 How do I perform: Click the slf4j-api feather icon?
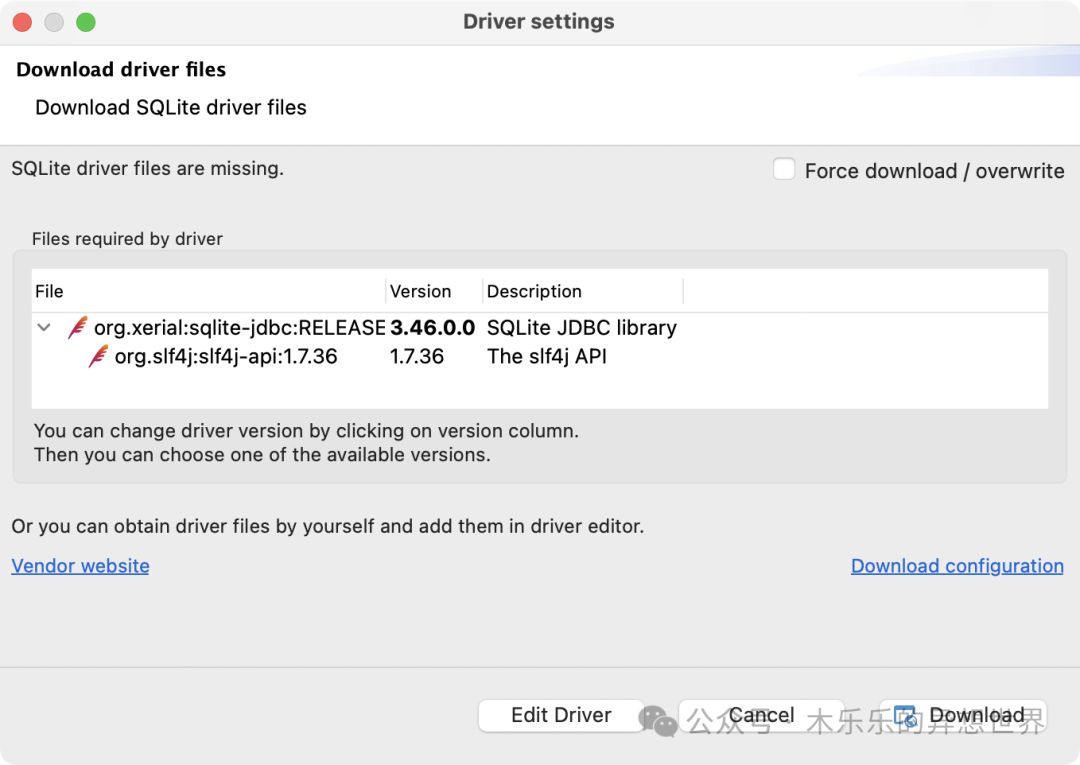tap(98, 356)
